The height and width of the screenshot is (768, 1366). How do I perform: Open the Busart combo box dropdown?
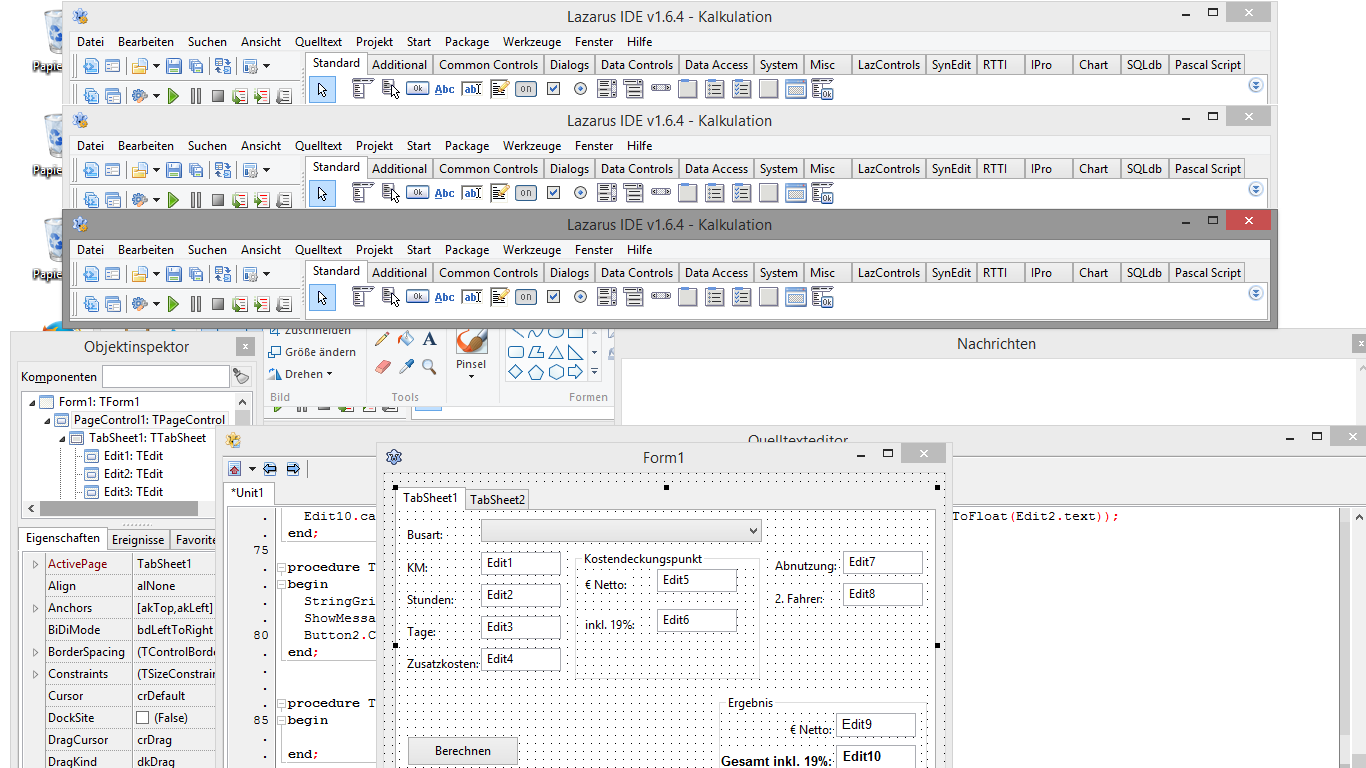(x=752, y=530)
